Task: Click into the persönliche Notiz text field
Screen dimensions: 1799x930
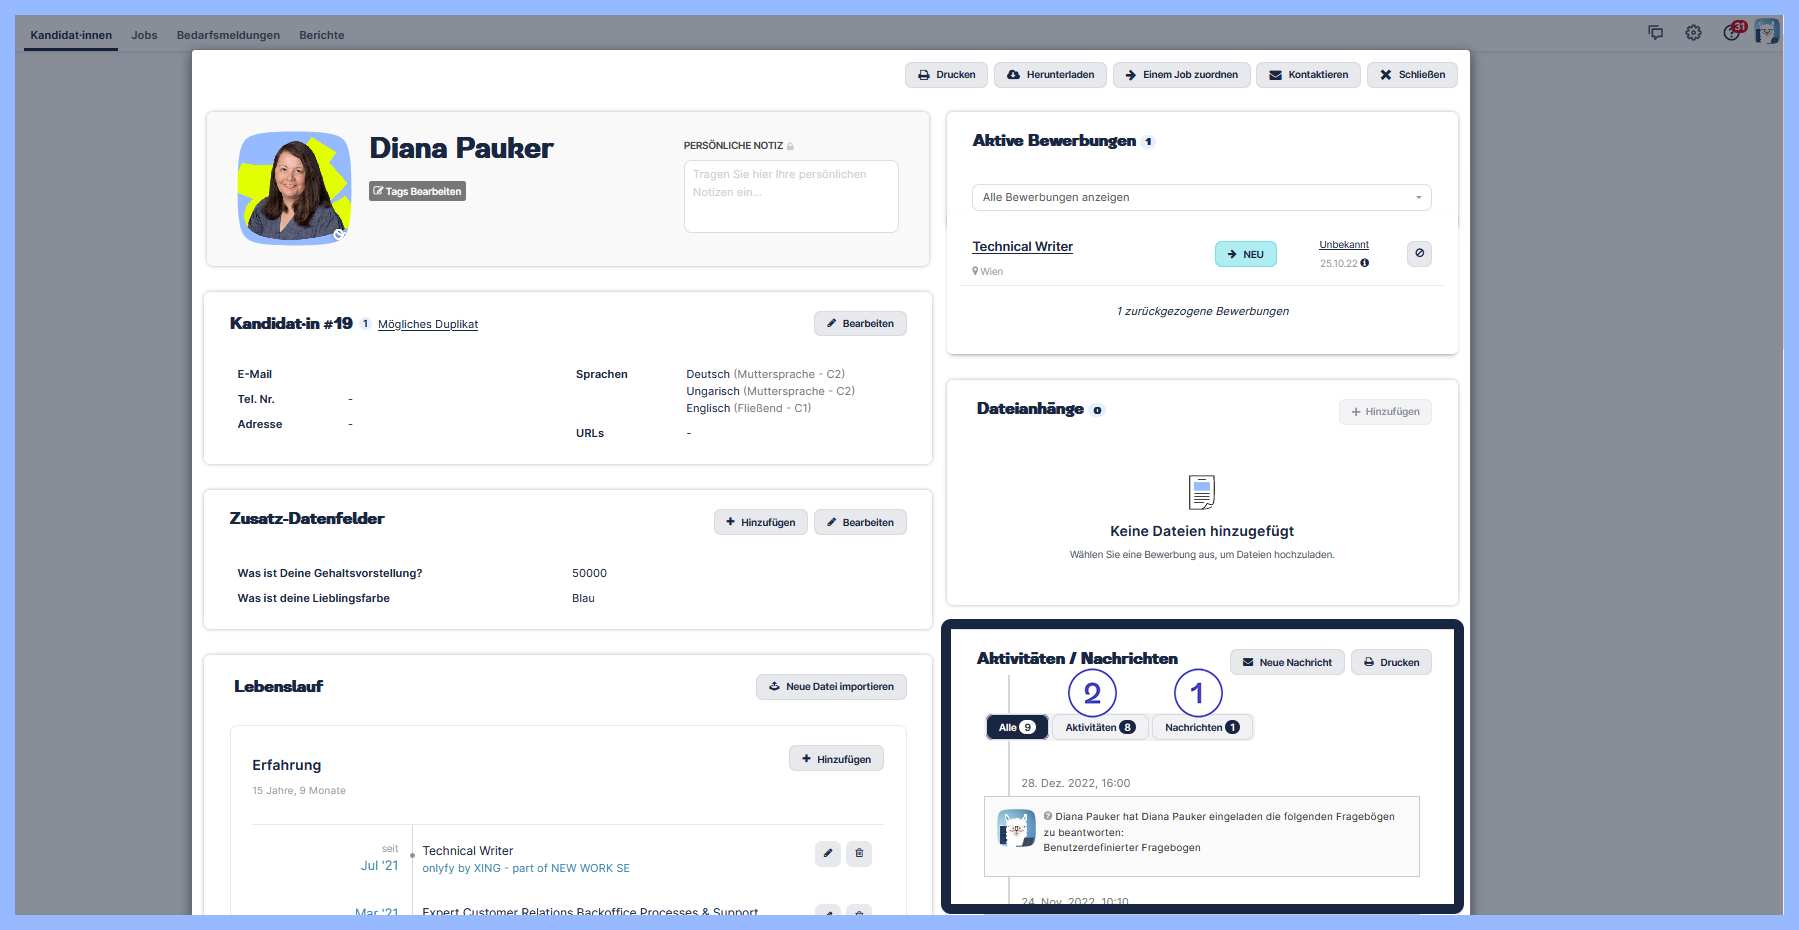Action: (x=790, y=197)
